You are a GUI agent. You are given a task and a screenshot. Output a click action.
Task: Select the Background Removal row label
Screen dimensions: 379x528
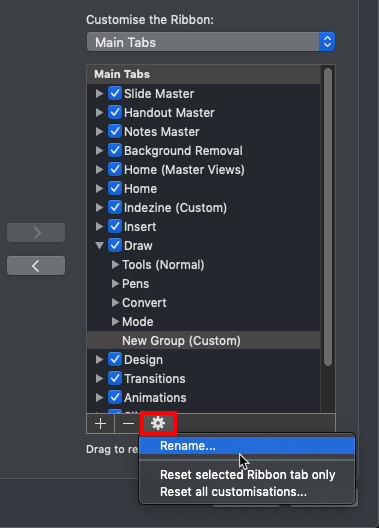point(183,151)
